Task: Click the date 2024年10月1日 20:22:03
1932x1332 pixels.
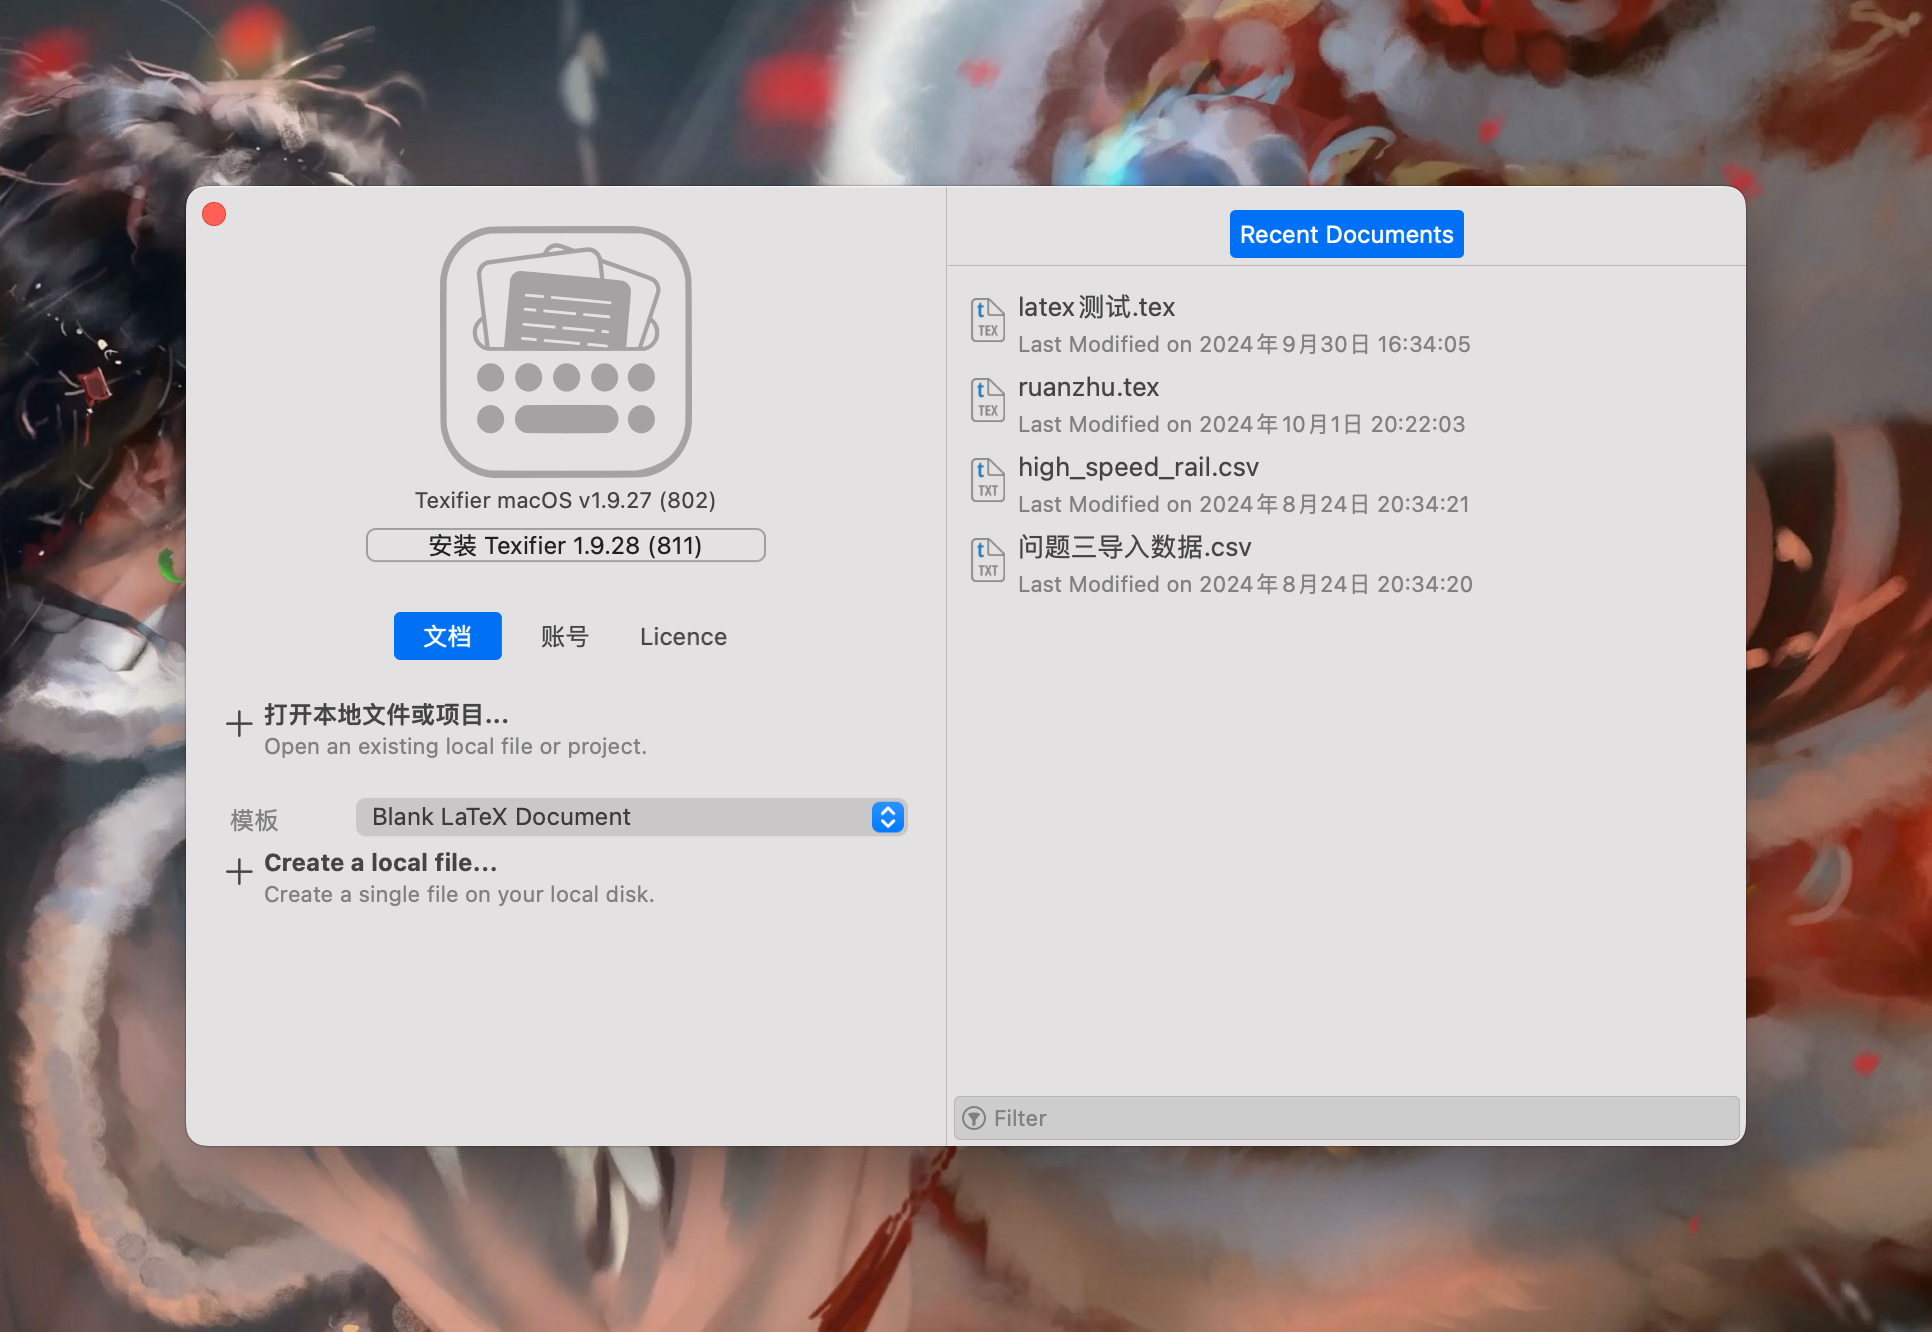Action: (1332, 424)
